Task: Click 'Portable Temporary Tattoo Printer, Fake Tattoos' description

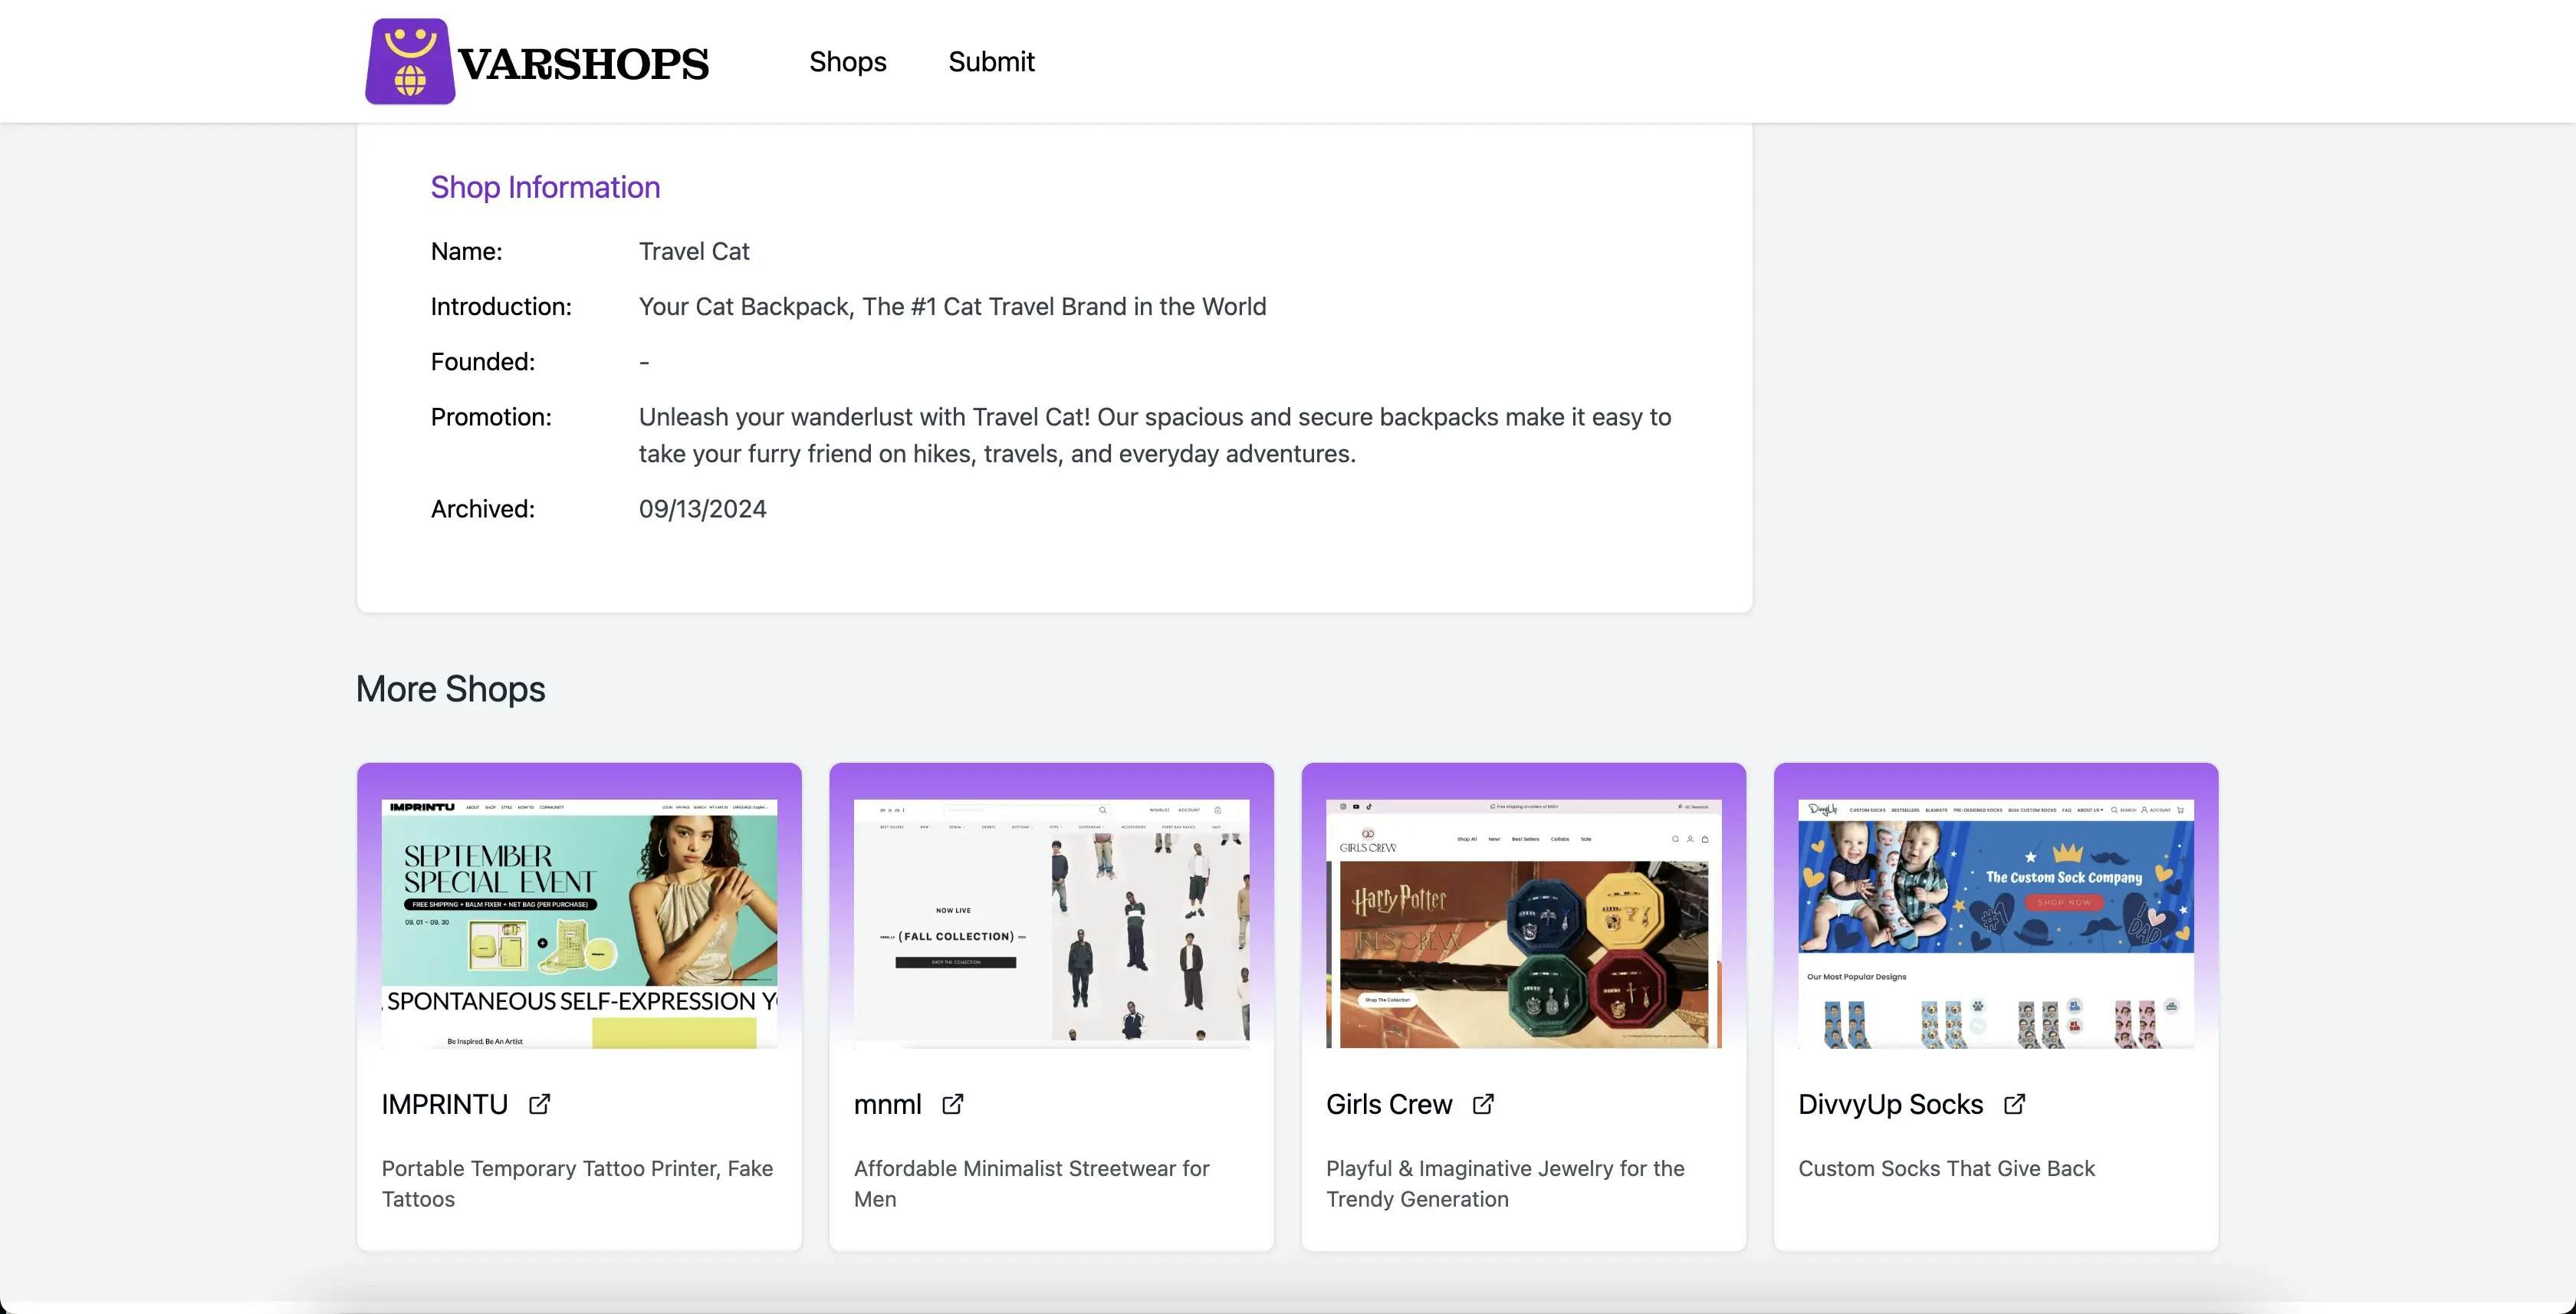Action: pyautogui.click(x=577, y=1183)
